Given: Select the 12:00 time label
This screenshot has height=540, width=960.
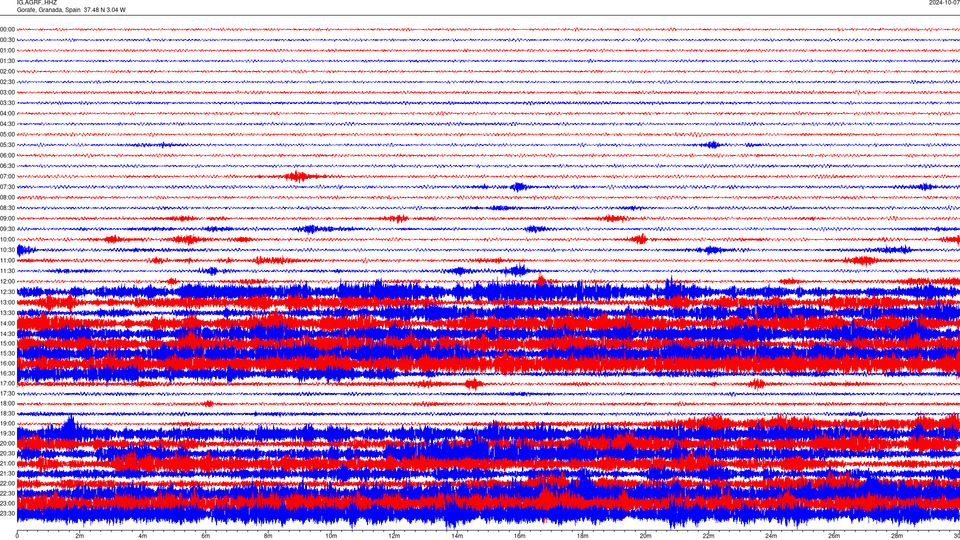Looking at the screenshot, I should (x=7, y=281).
